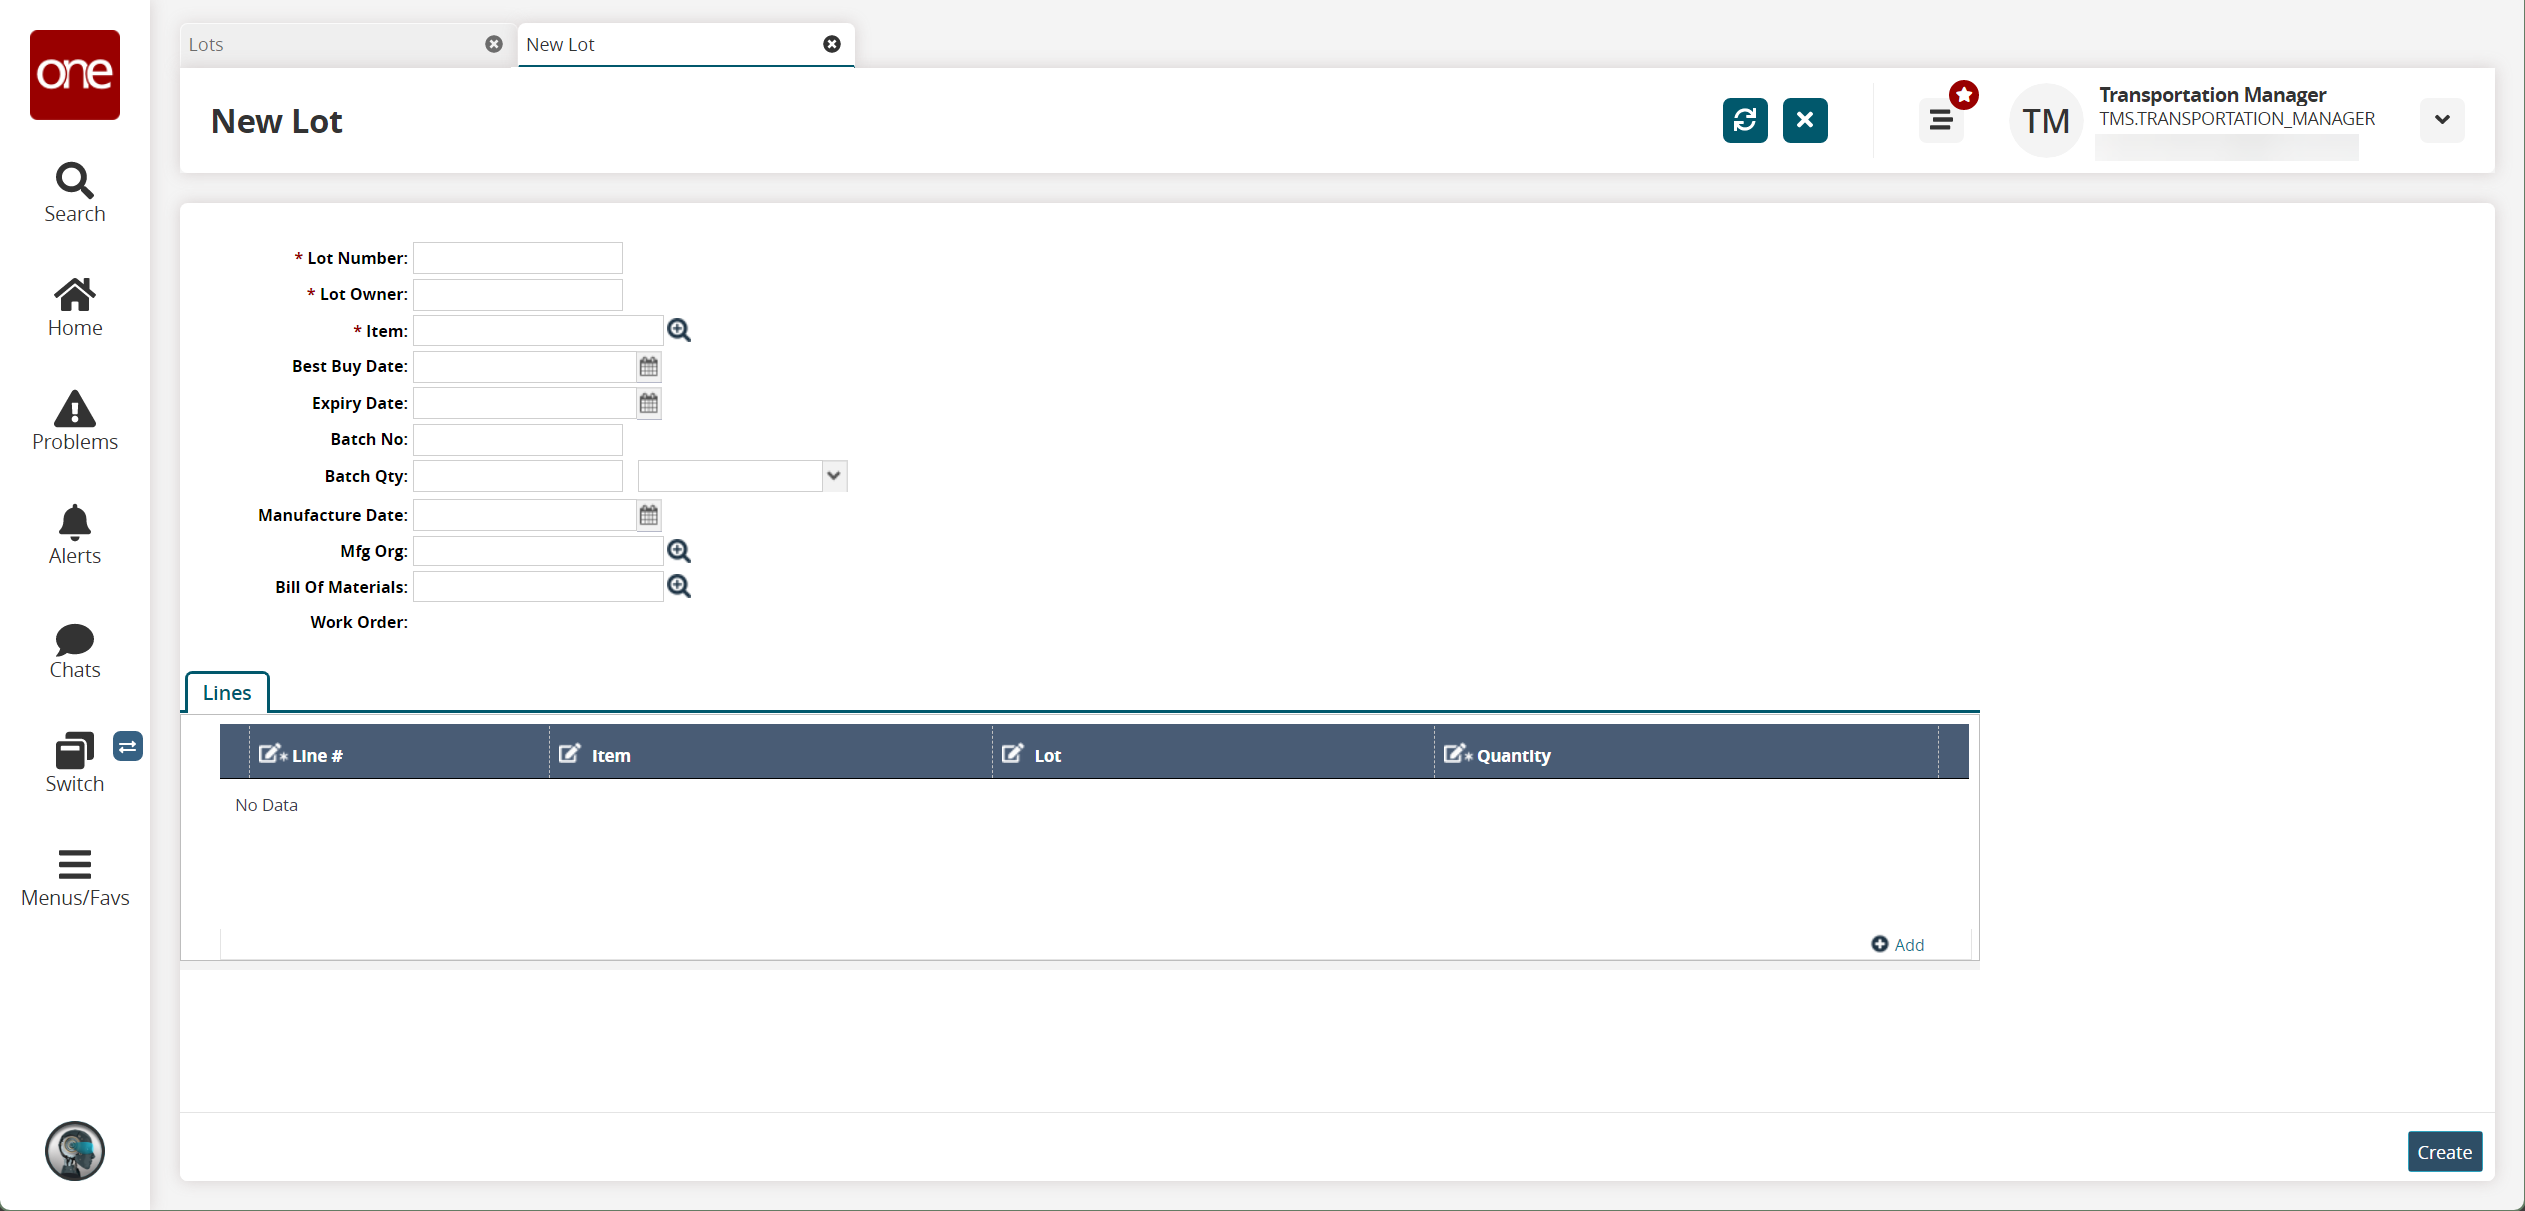Screen dimensions: 2525x1211
Task: Click the hamburger menu icon
Action: [1942, 119]
